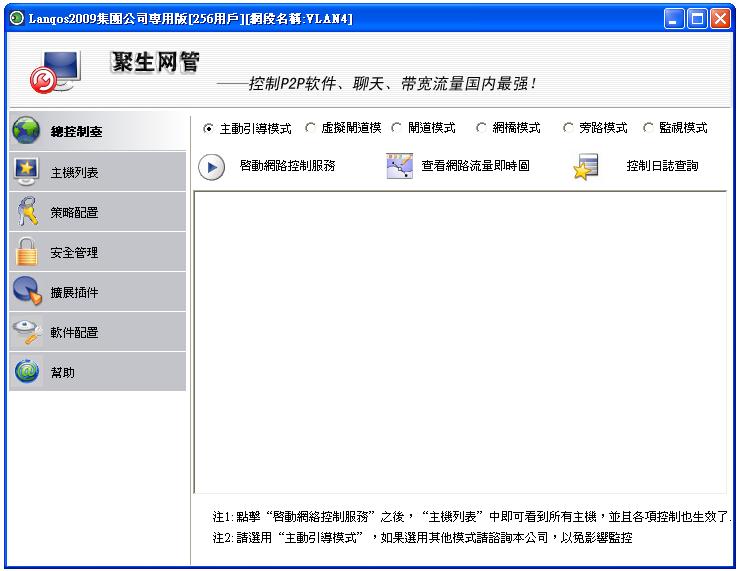Click the @ icon for 幫助

27,371
